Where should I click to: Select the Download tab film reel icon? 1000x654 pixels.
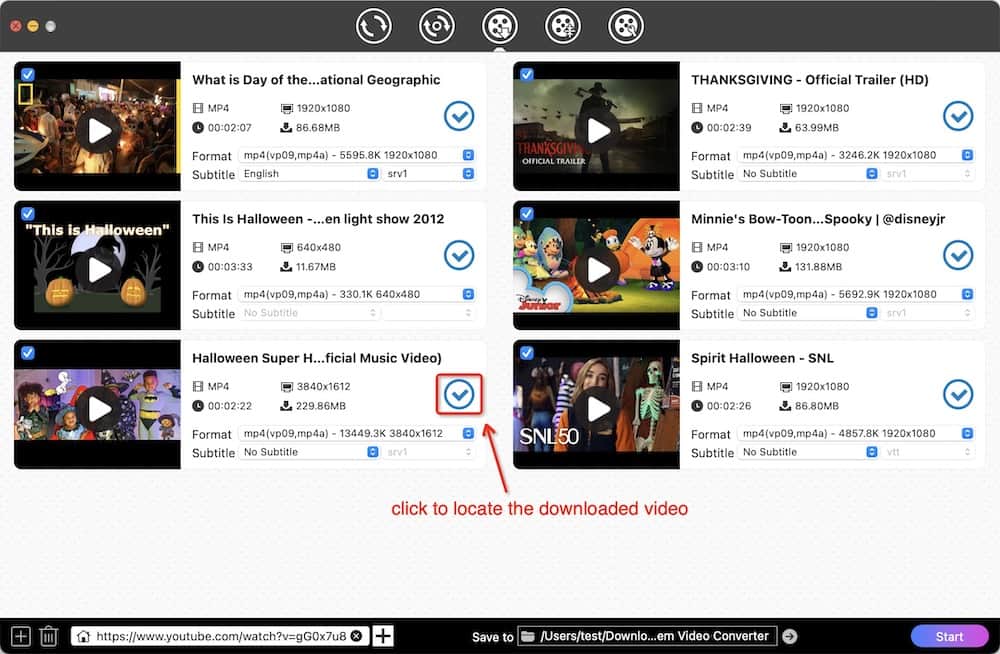499,26
